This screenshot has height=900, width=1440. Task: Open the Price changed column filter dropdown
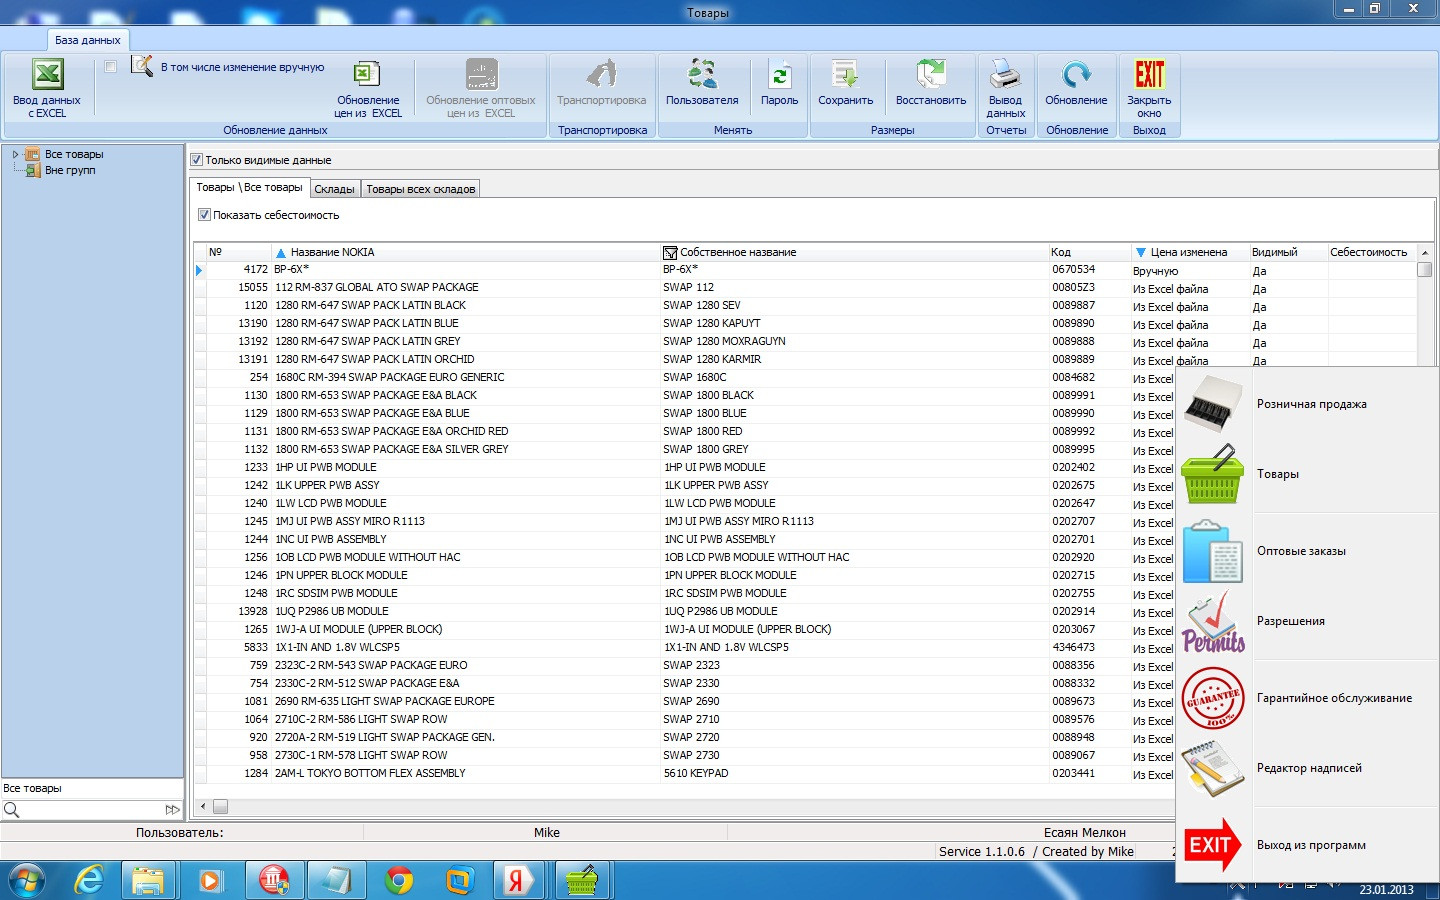[x=1140, y=252]
